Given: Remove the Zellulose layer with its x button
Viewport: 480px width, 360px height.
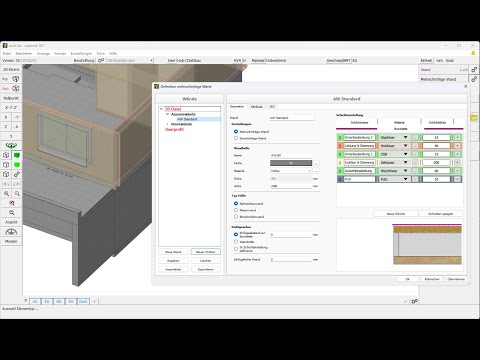Looking at the screenshot, I should click(x=457, y=162).
